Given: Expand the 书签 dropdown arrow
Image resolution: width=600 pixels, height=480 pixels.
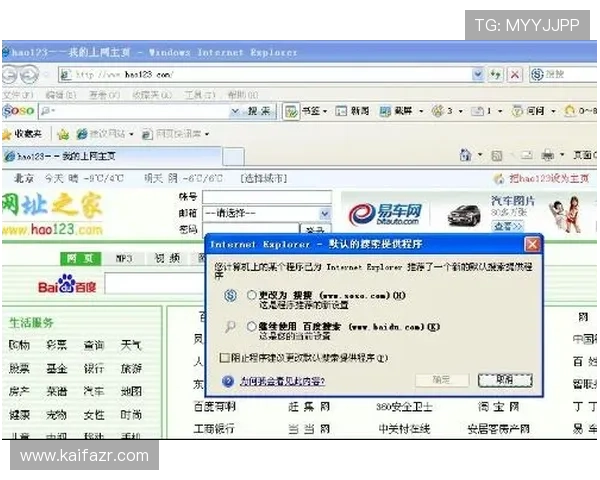Looking at the screenshot, I should (325, 112).
